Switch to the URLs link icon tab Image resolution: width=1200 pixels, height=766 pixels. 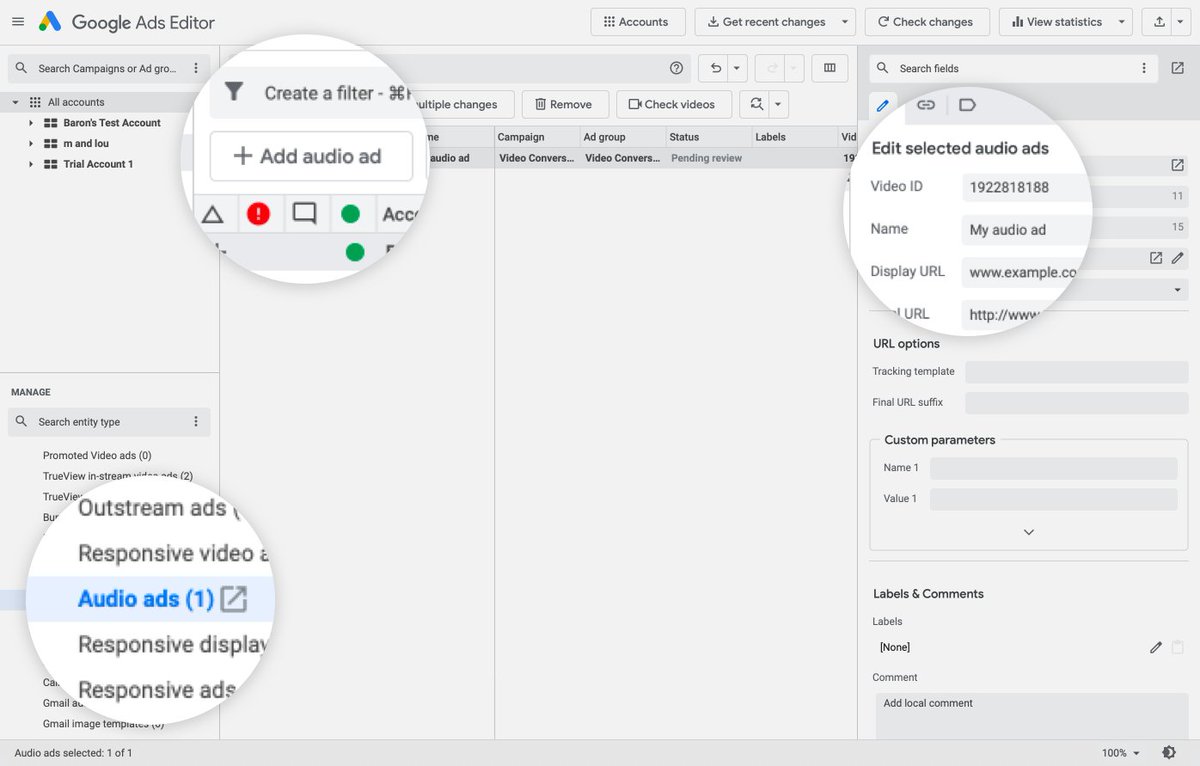click(925, 104)
